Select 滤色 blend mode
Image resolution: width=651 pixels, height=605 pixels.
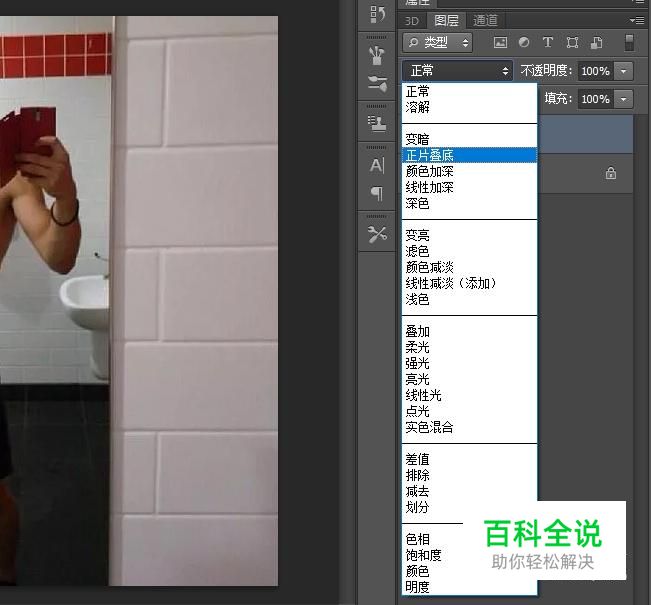point(470,251)
